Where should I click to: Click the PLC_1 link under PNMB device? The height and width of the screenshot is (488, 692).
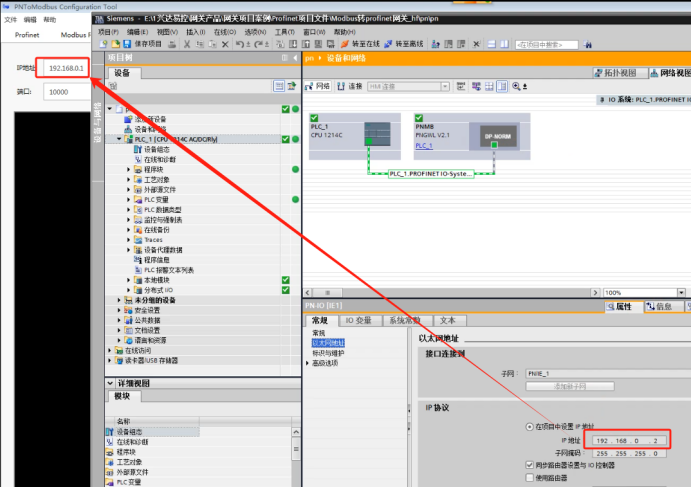(x=424, y=146)
